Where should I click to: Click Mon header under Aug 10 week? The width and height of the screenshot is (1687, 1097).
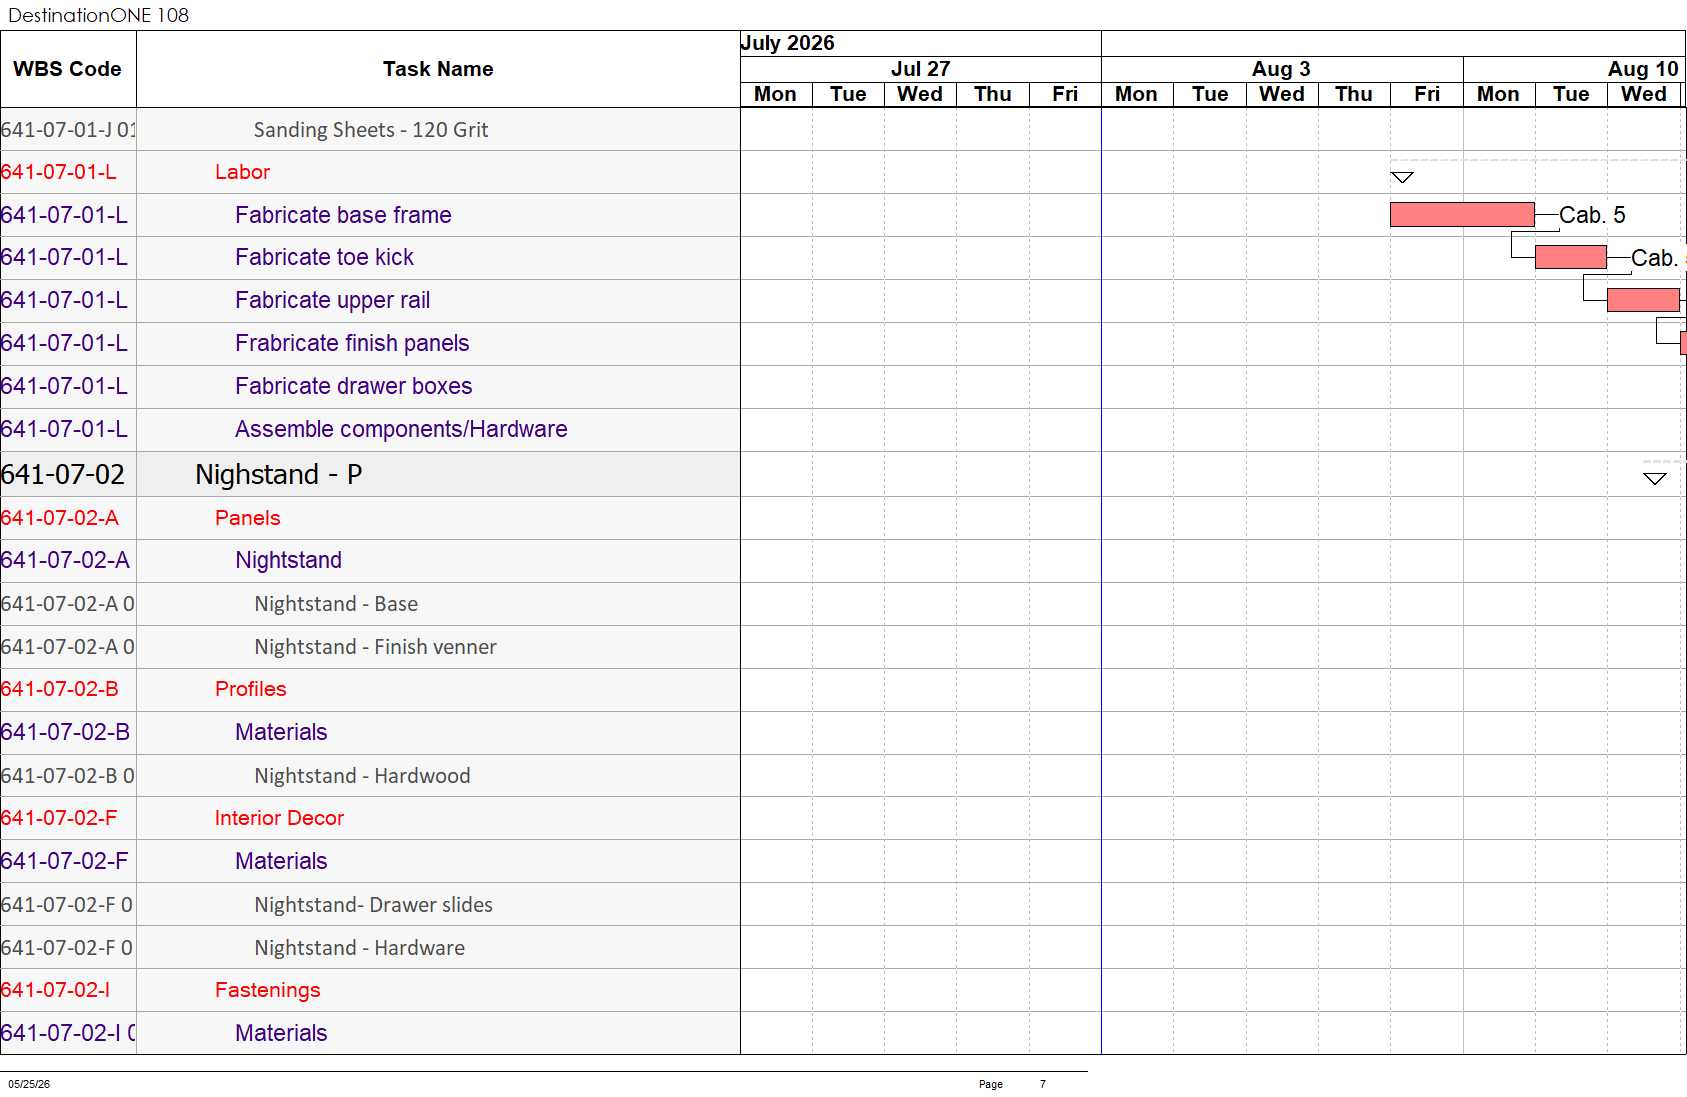tap(1498, 94)
